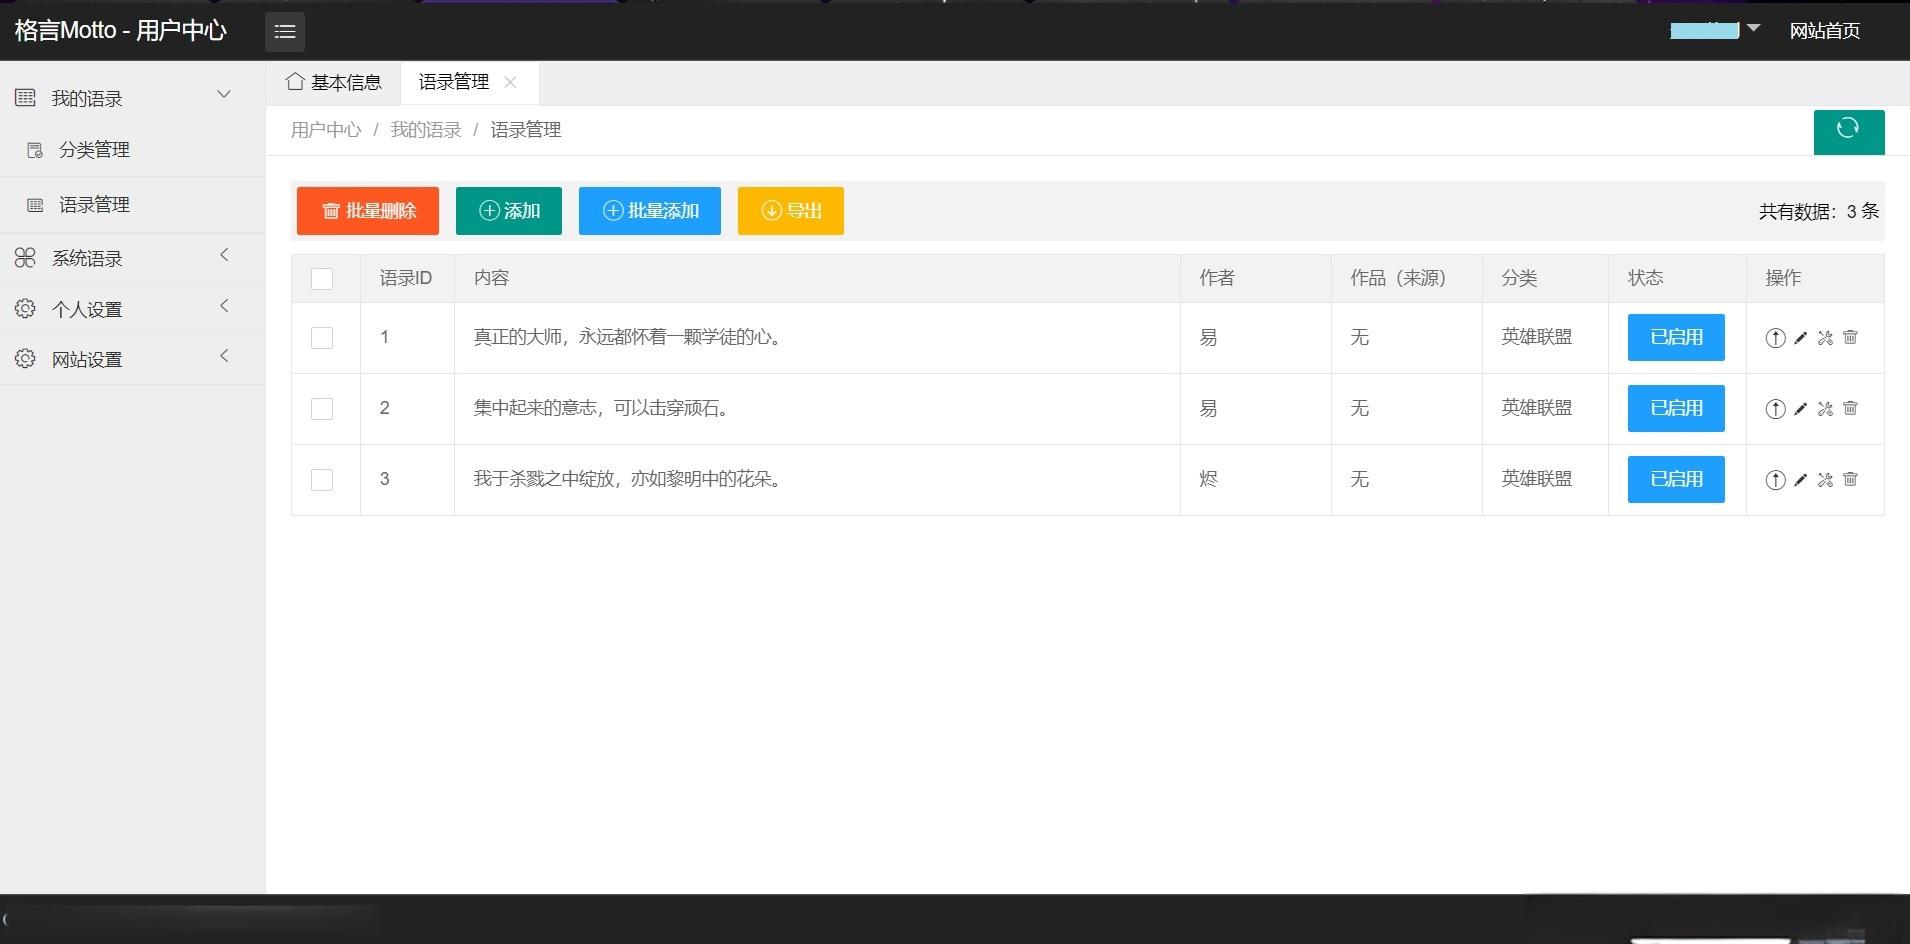
Task: Switch to the 基本信息 tab
Action: point(334,83)
